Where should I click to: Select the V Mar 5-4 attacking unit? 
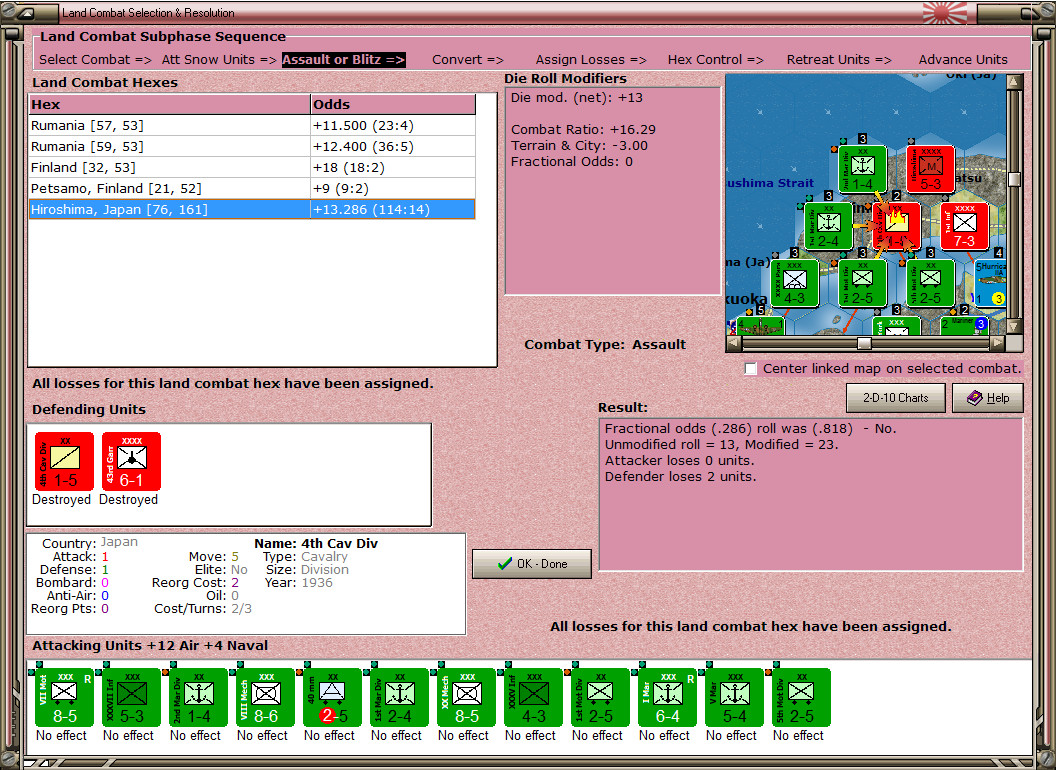(734, 697)
